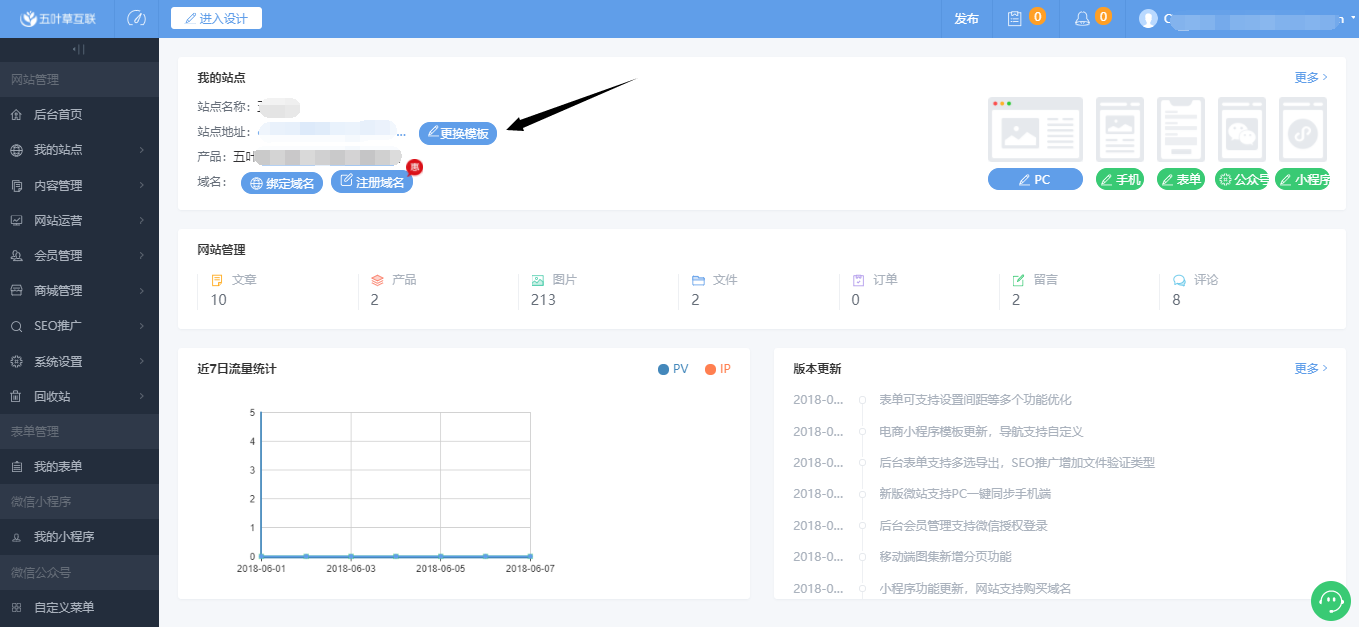Image resolution: width=1359 pixels, height=627 pixels.
Task: Go to 后台首页 in sidebar
Action: 58,115
